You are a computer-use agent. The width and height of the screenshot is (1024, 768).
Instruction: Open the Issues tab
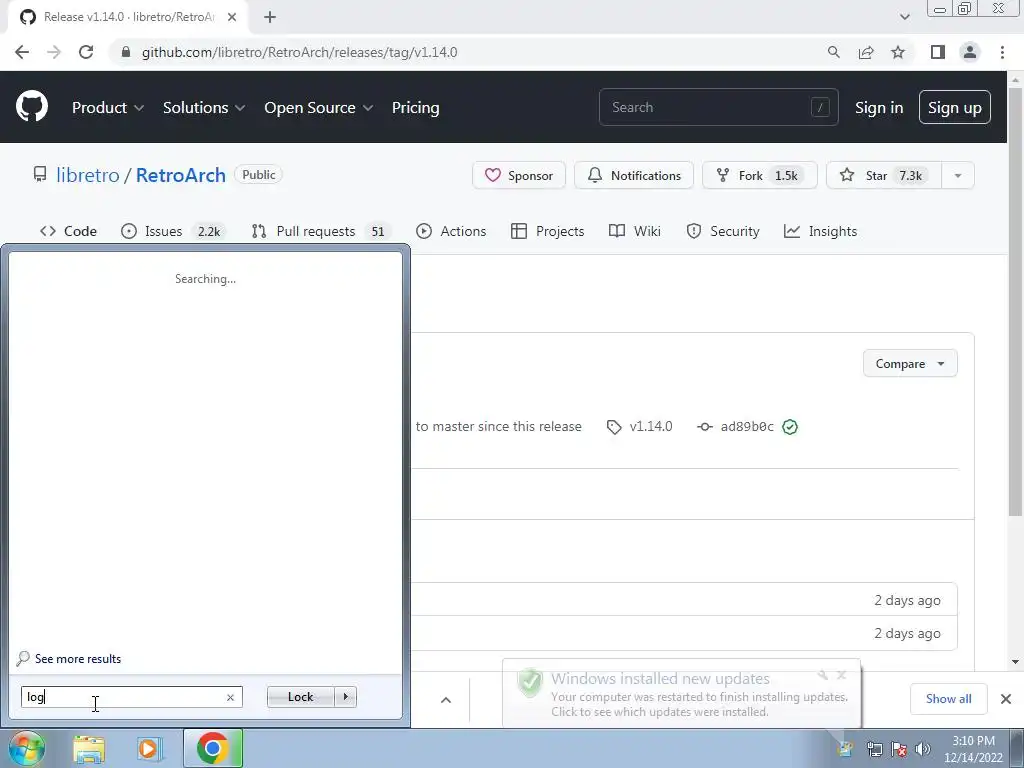tap(174, 231)
